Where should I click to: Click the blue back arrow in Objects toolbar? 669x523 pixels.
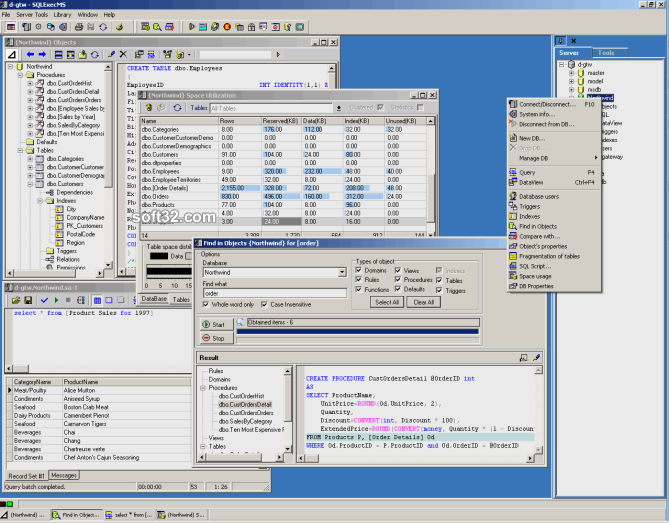30,55
